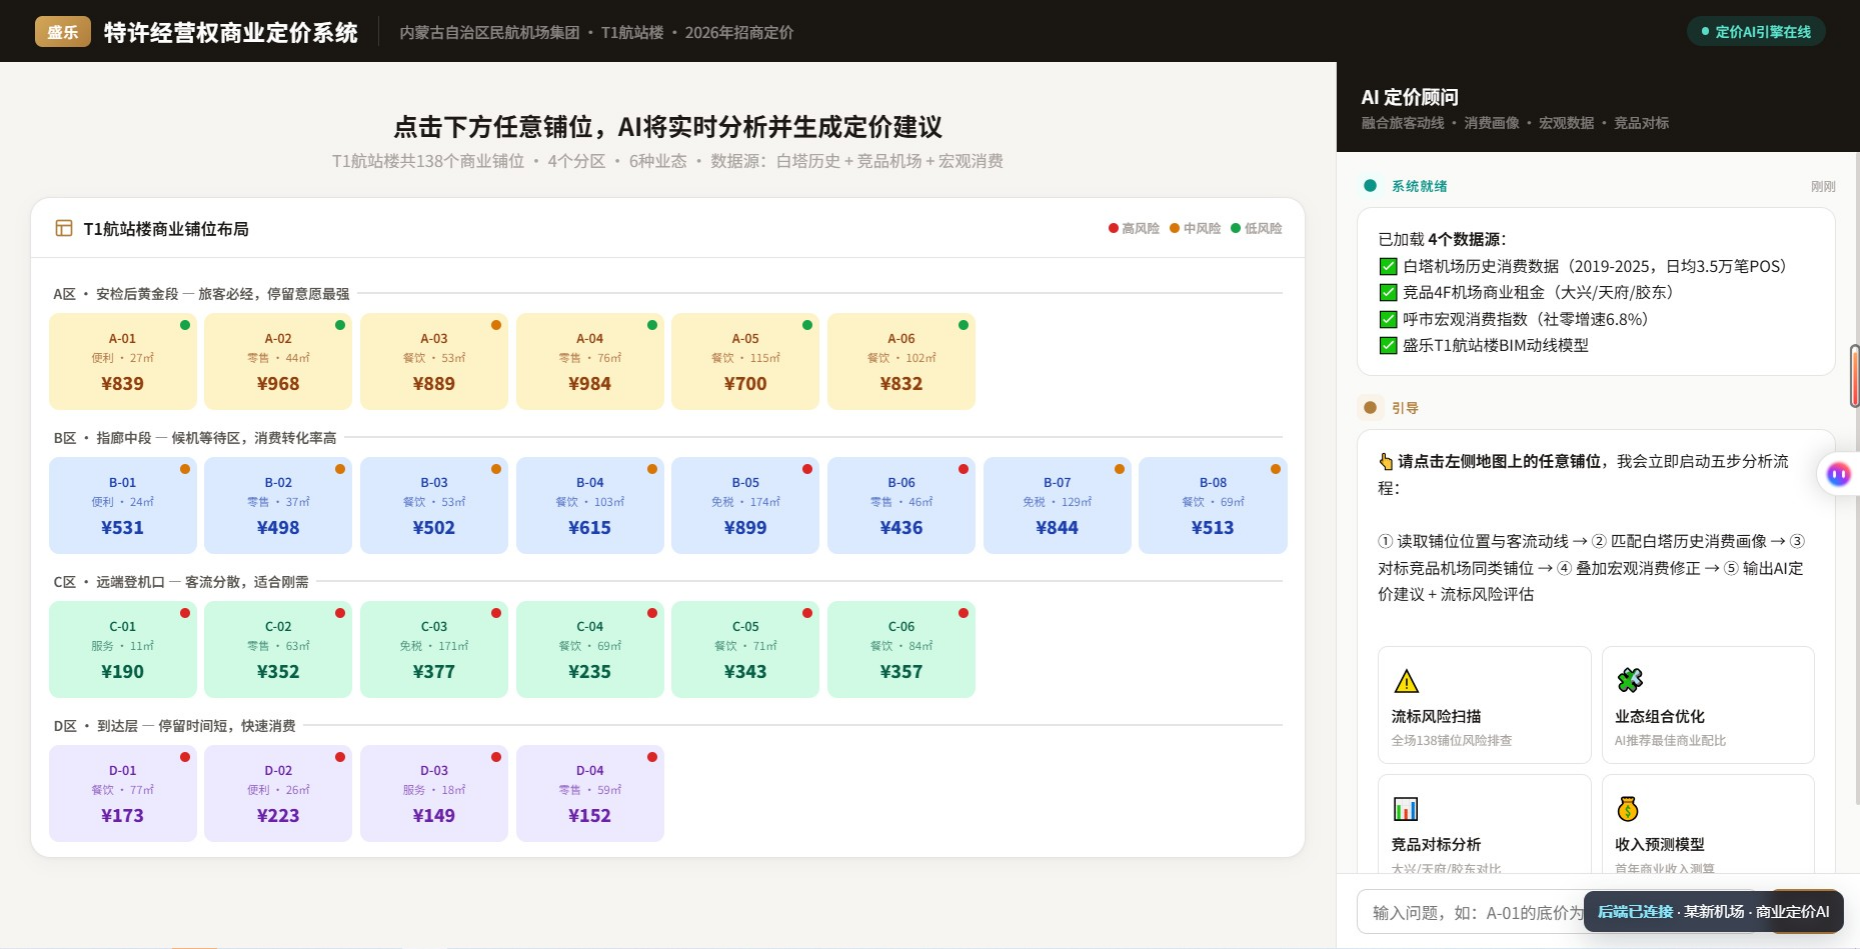Viewport: 1860px width, 949px height.
Task: Select shop D-02 便利 26㎡
Action: click(x=278, y=793)
